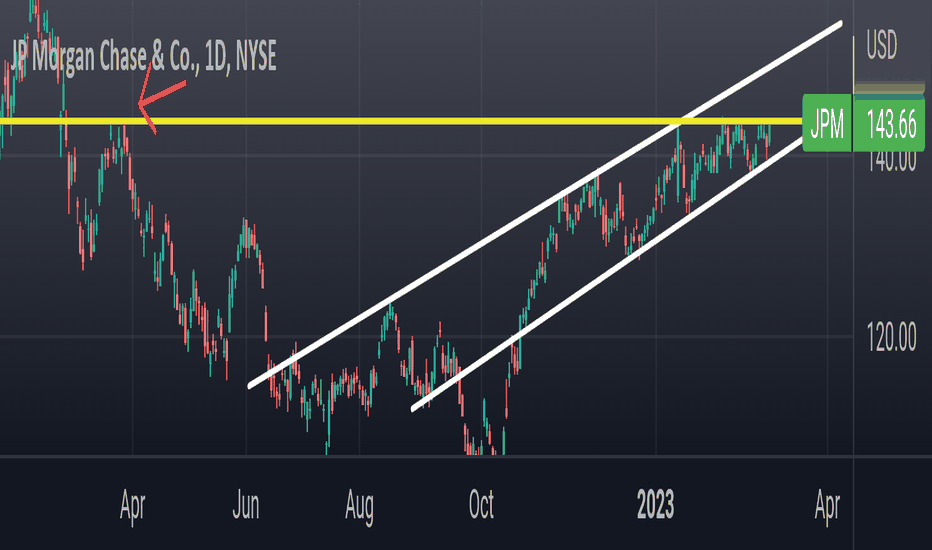Click the Apr label preceding Jun

pyautogui.click(x=132, y=507)
